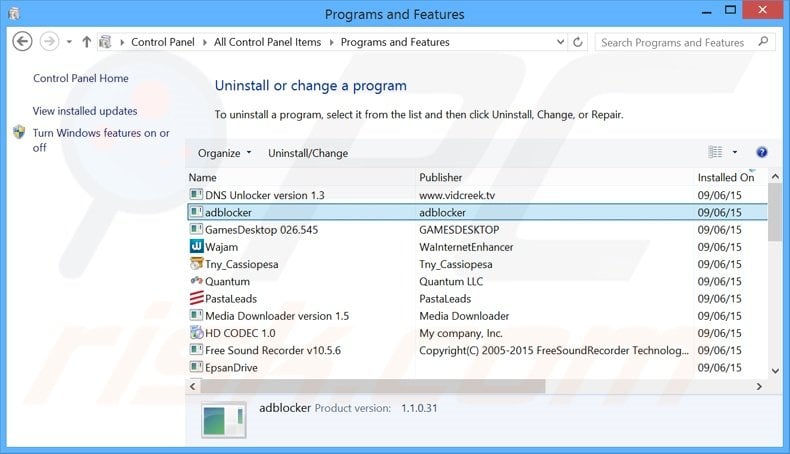
Task: Click the vertical scrollbar thumb
Action: pyautogui.click(x=775, y=212)
